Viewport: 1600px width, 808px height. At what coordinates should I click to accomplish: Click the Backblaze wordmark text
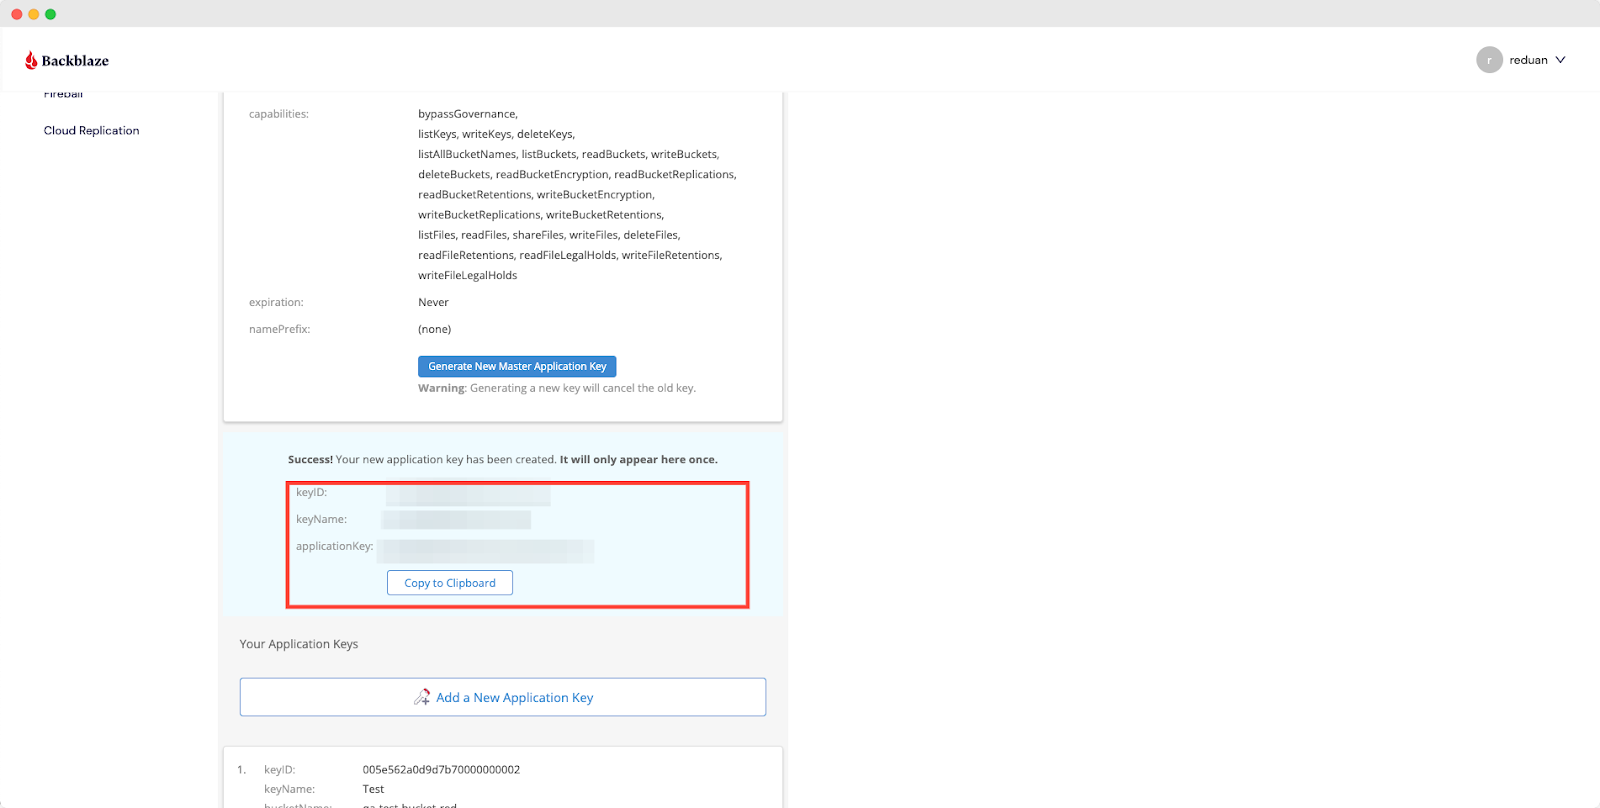tap(75, 61)
